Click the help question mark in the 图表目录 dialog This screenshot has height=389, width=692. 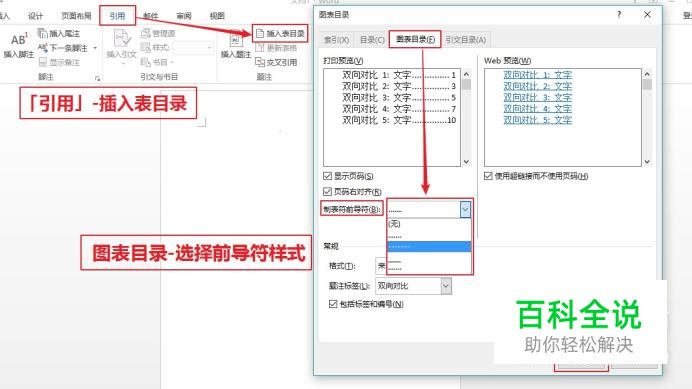619,15
